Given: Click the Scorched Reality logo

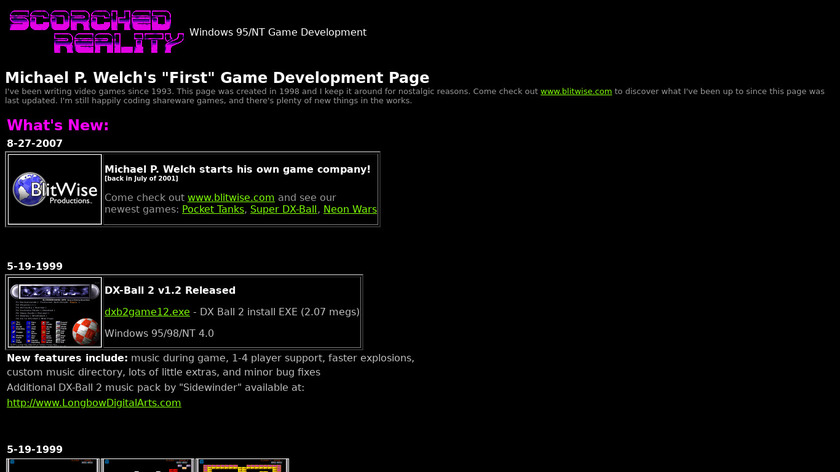Looking at the screenshot, I should (96, 32).
